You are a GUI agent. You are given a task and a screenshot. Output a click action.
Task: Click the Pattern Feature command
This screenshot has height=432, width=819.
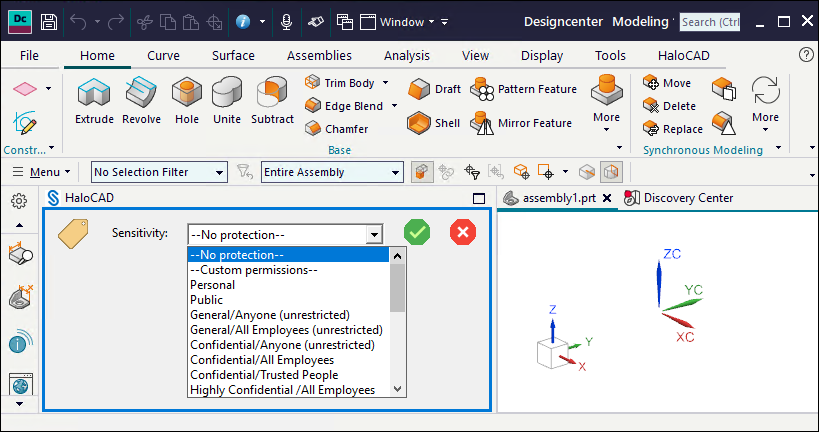point(523,89)
